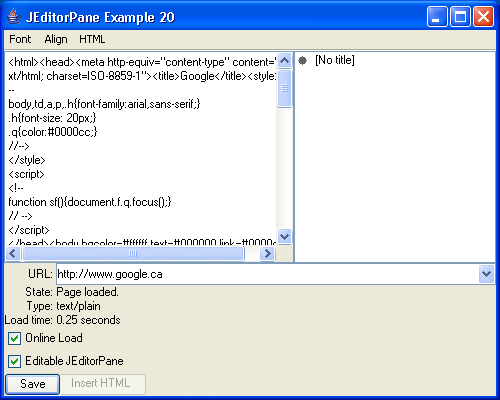Screen dimensions: 500x400
Task: Click the horizontal scrollbar left arrow
Action: [13, 254]
